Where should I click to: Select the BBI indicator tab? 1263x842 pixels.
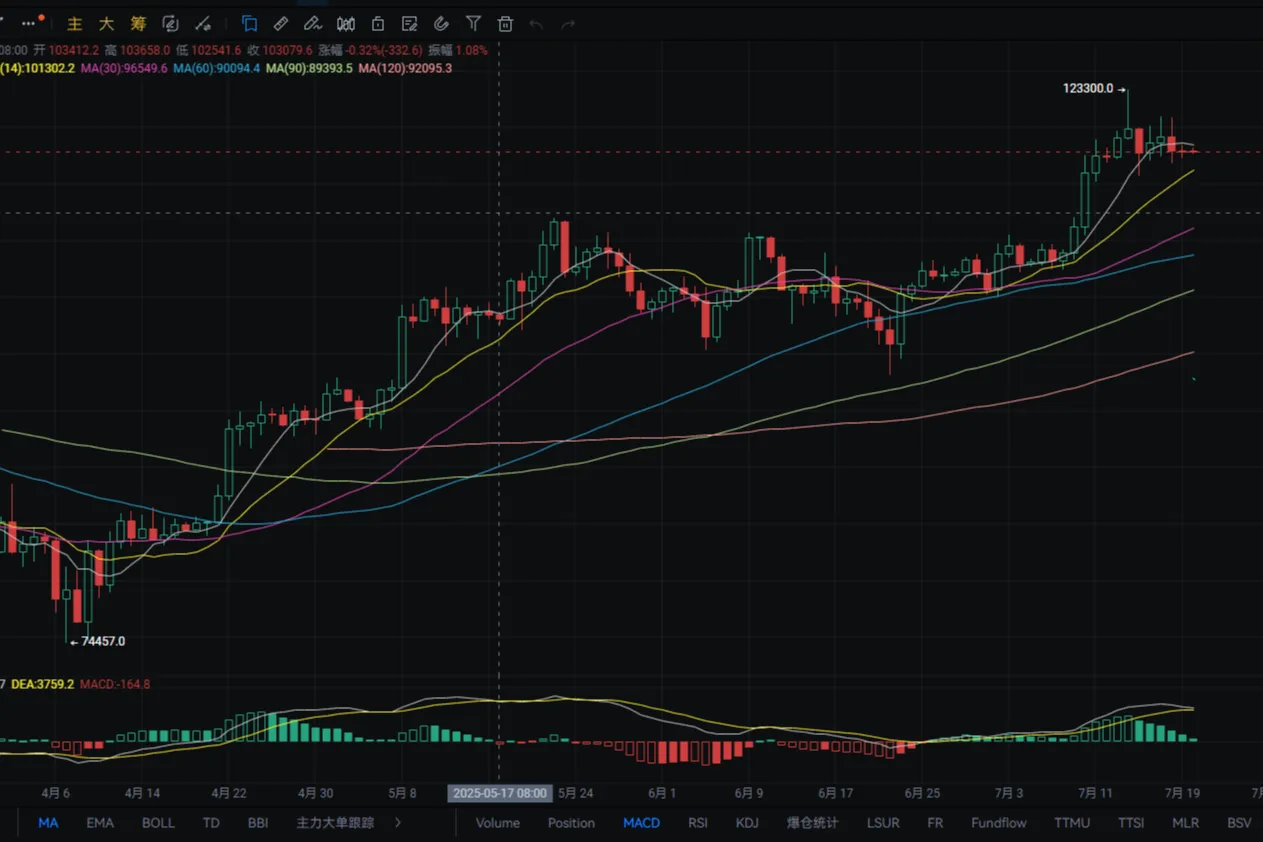[258, 823]
